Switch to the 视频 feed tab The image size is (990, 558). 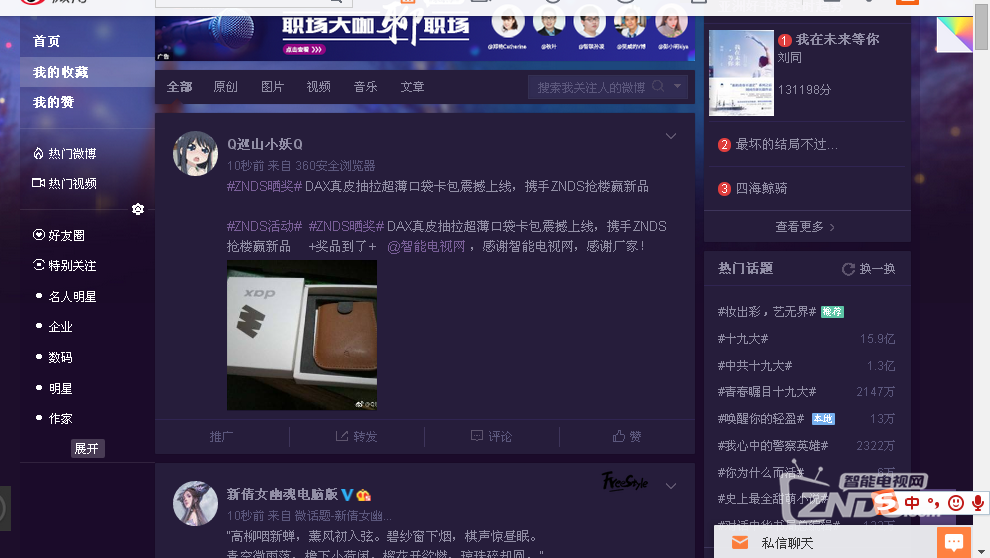[318, 87]
